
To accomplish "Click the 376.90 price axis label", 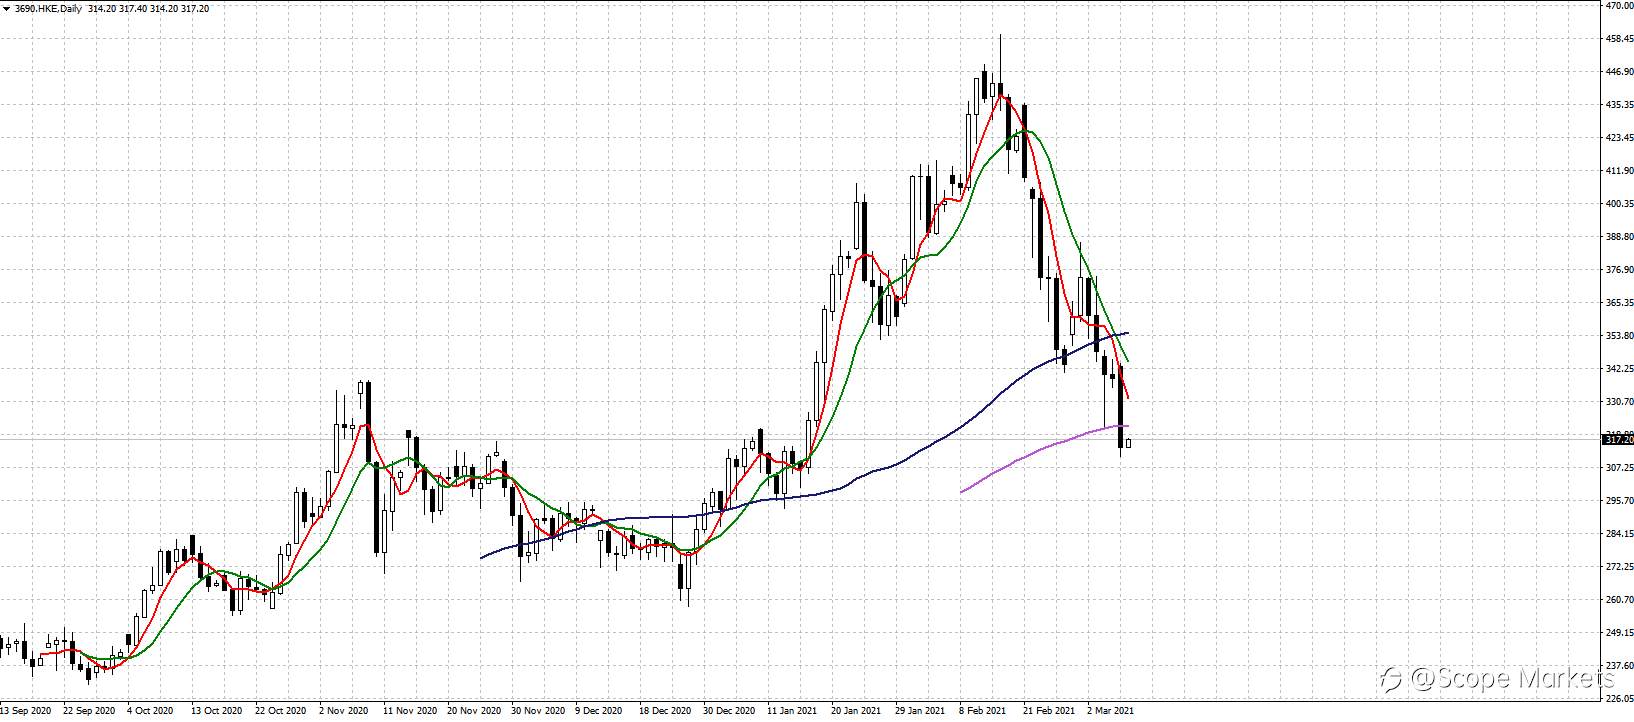I will pos(1618,270).
